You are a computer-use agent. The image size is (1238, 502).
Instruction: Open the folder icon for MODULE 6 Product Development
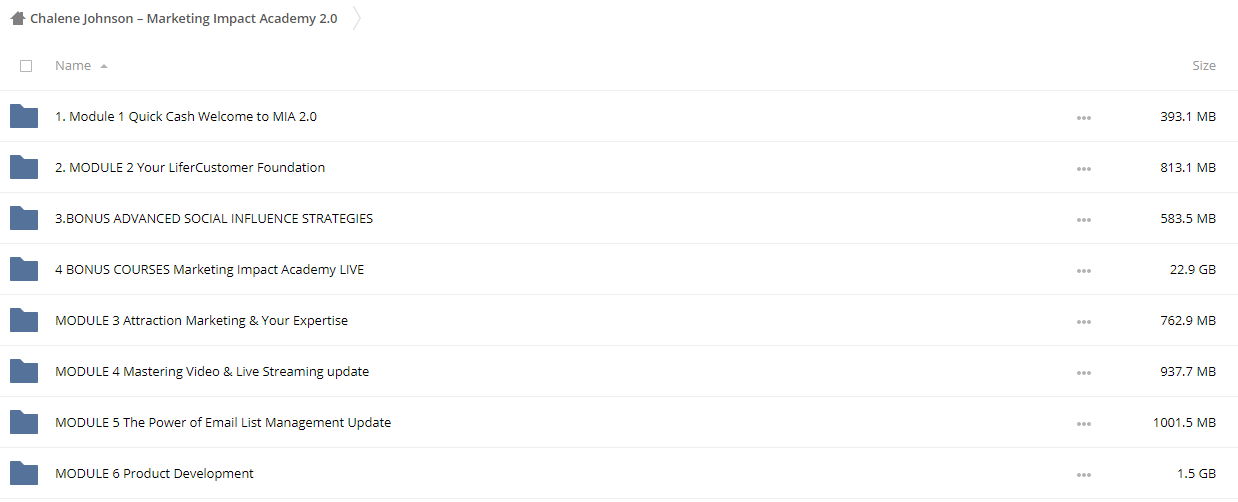point(24,474)
